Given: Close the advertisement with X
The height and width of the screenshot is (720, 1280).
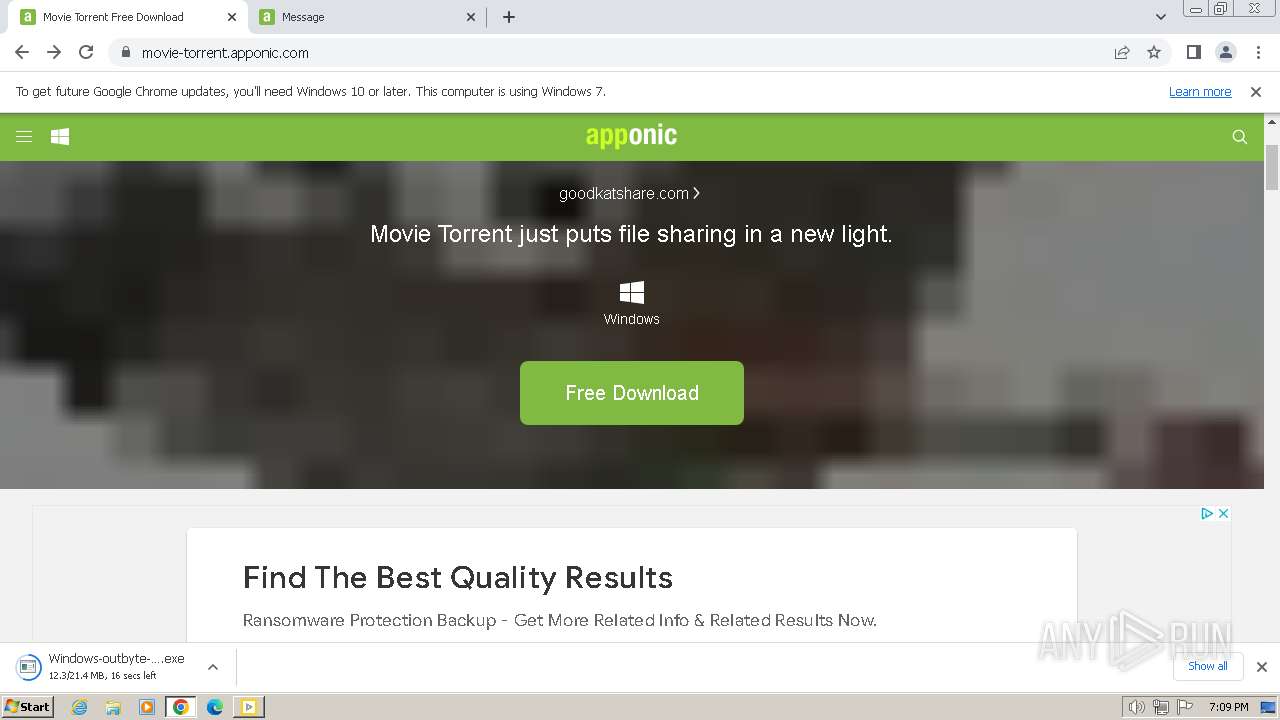Looking at the screenshot, I should pos(1223,513).
